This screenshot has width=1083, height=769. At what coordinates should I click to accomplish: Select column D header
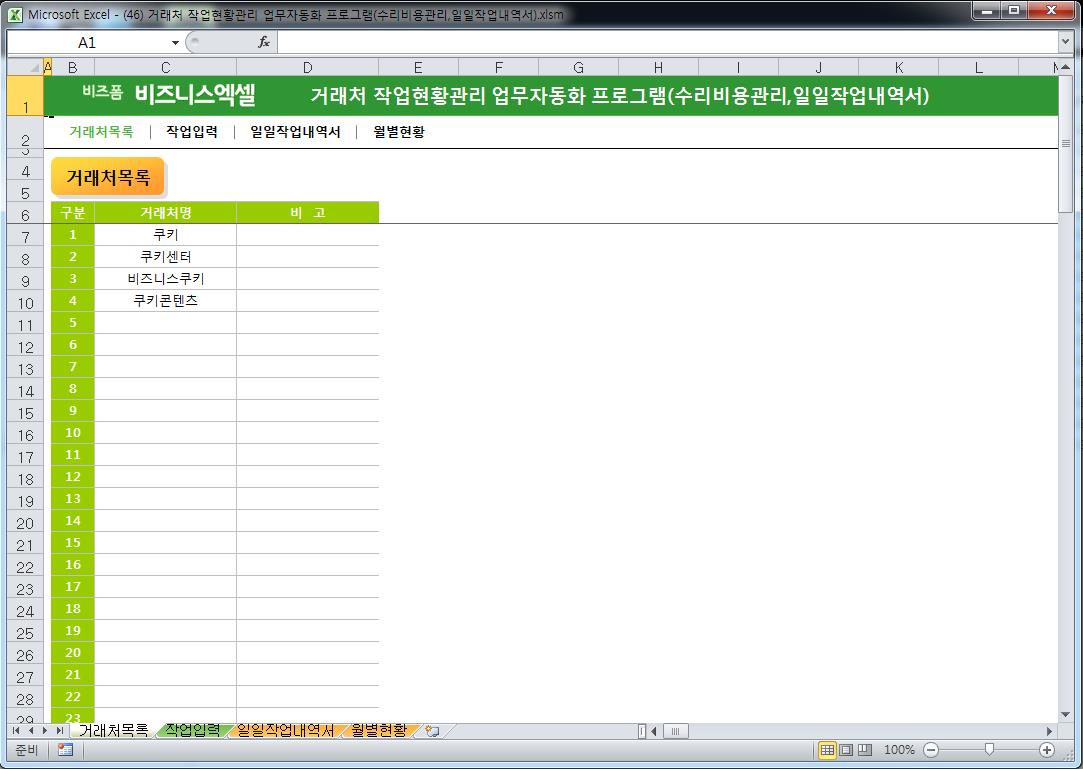click(307, 67)
